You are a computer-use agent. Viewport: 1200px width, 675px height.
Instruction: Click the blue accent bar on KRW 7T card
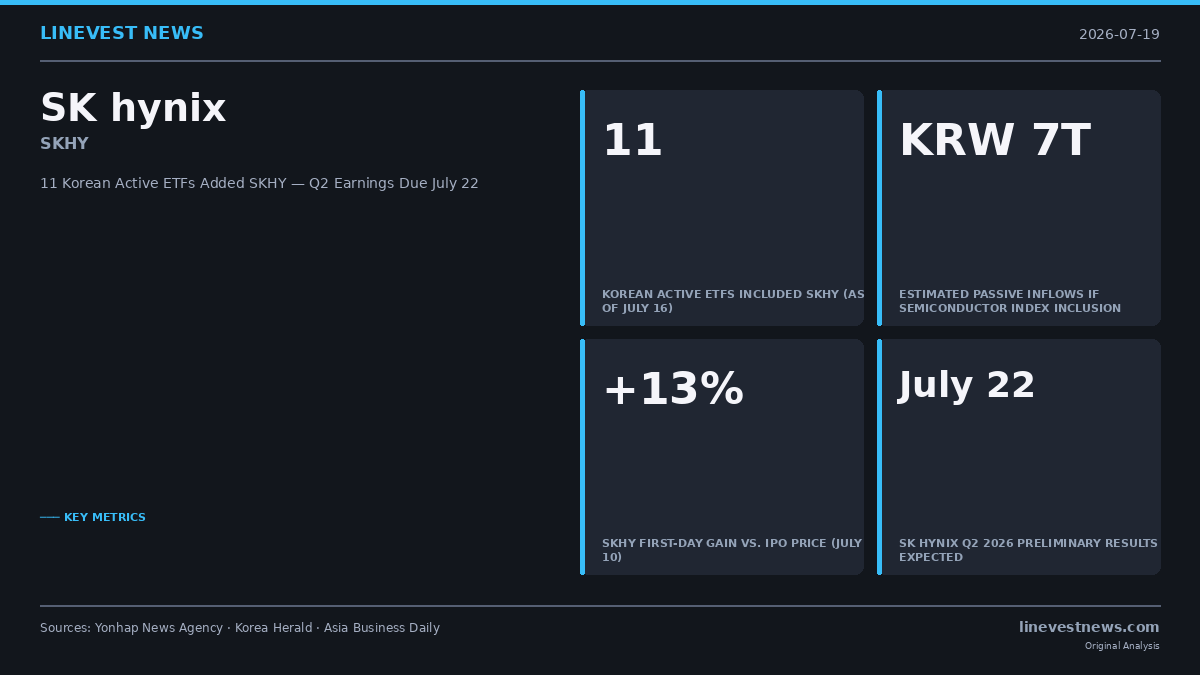pyautogui.click(x=879, y=208)
